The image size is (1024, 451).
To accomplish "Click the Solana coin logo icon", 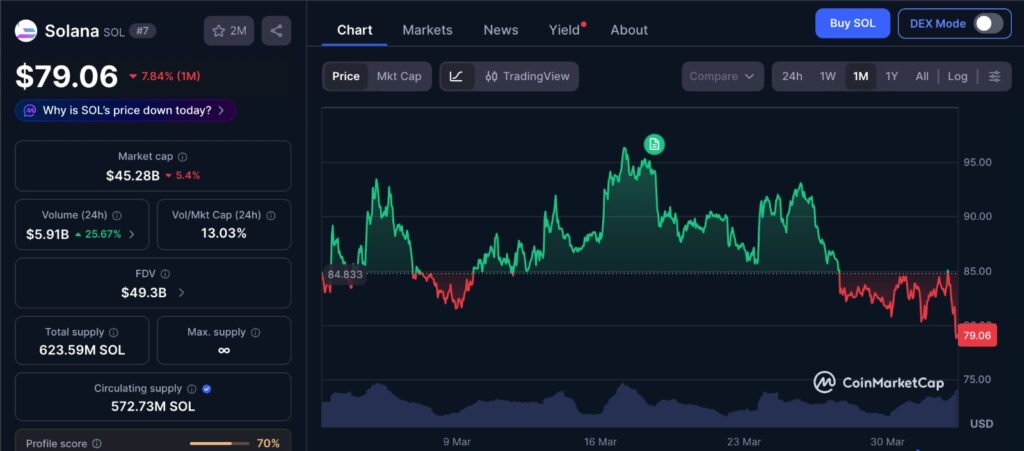I will point(26,31).
